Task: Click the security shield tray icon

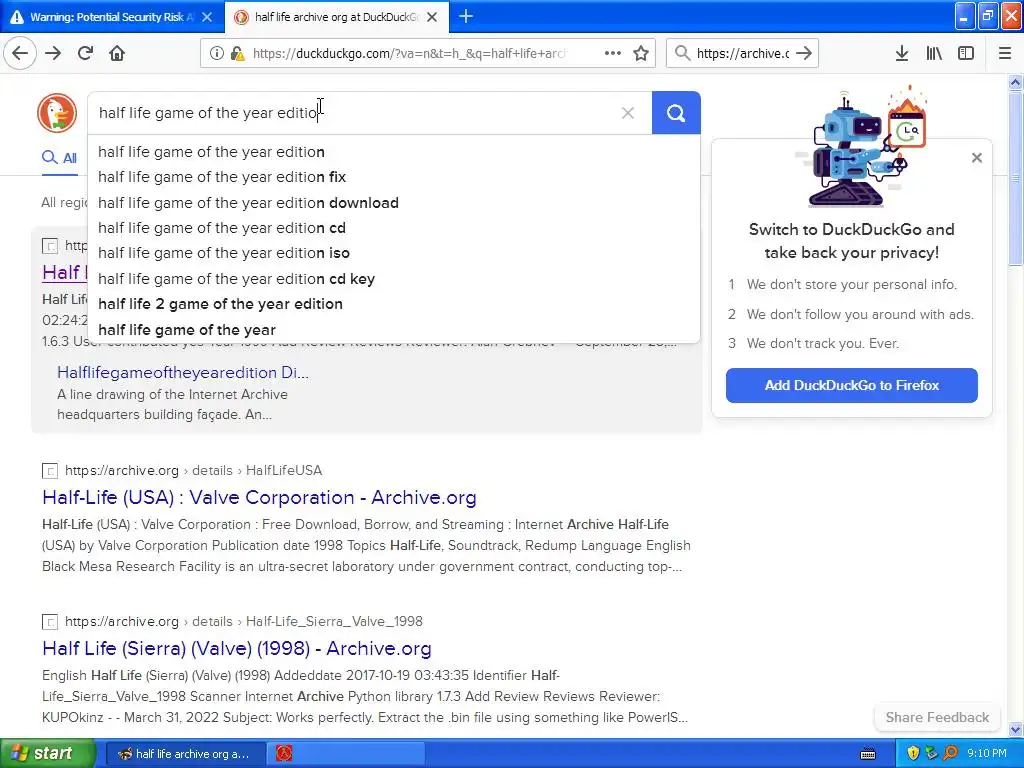Action: coord(913,754)
